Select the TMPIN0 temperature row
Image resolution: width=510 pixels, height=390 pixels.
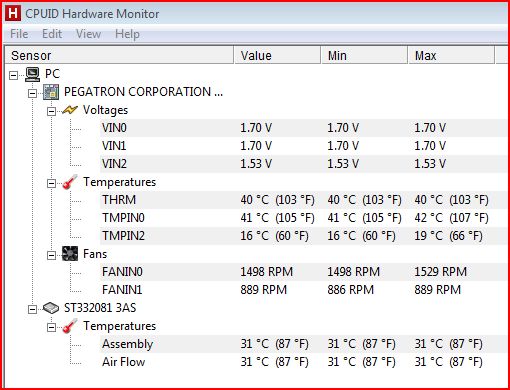pos(303,218)
